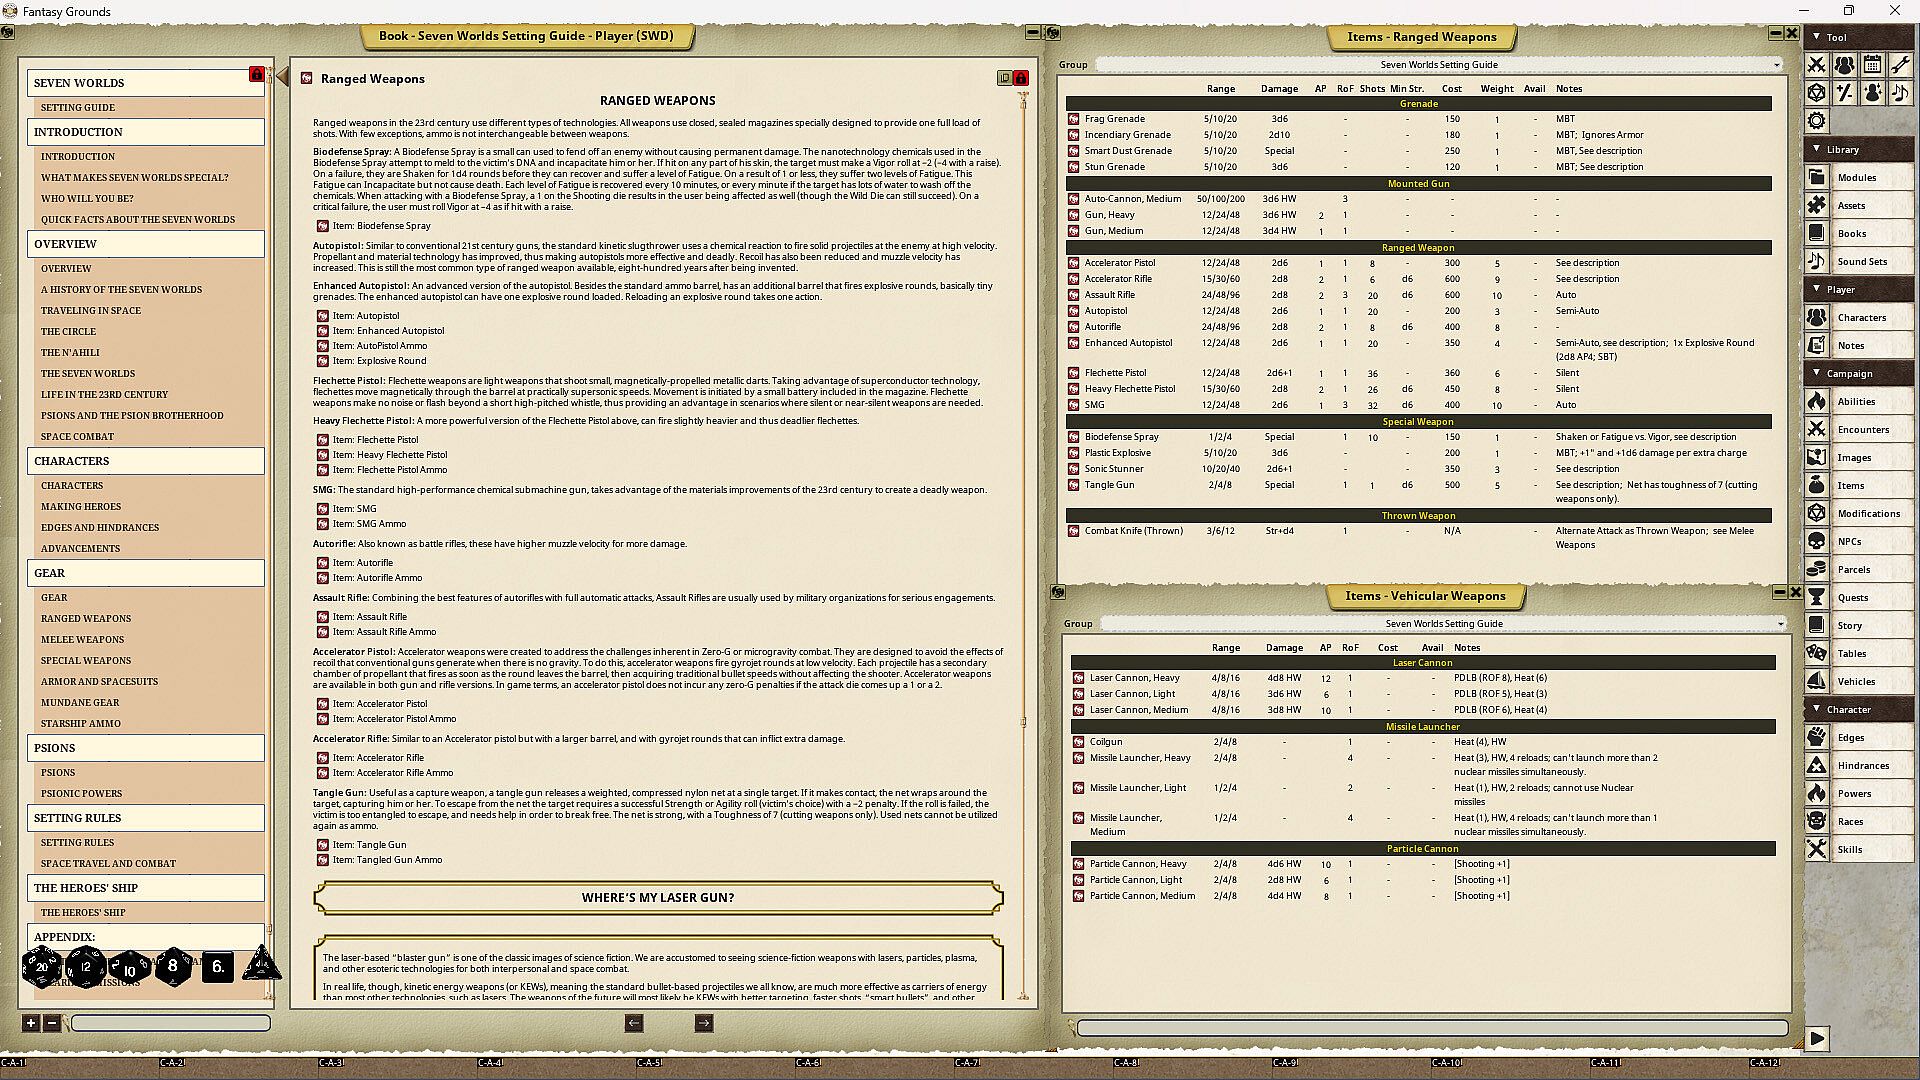This screenshot has width=1920, height=1080.
Task: Click the chat input field at bottom
Action: coord(1431,1028)
